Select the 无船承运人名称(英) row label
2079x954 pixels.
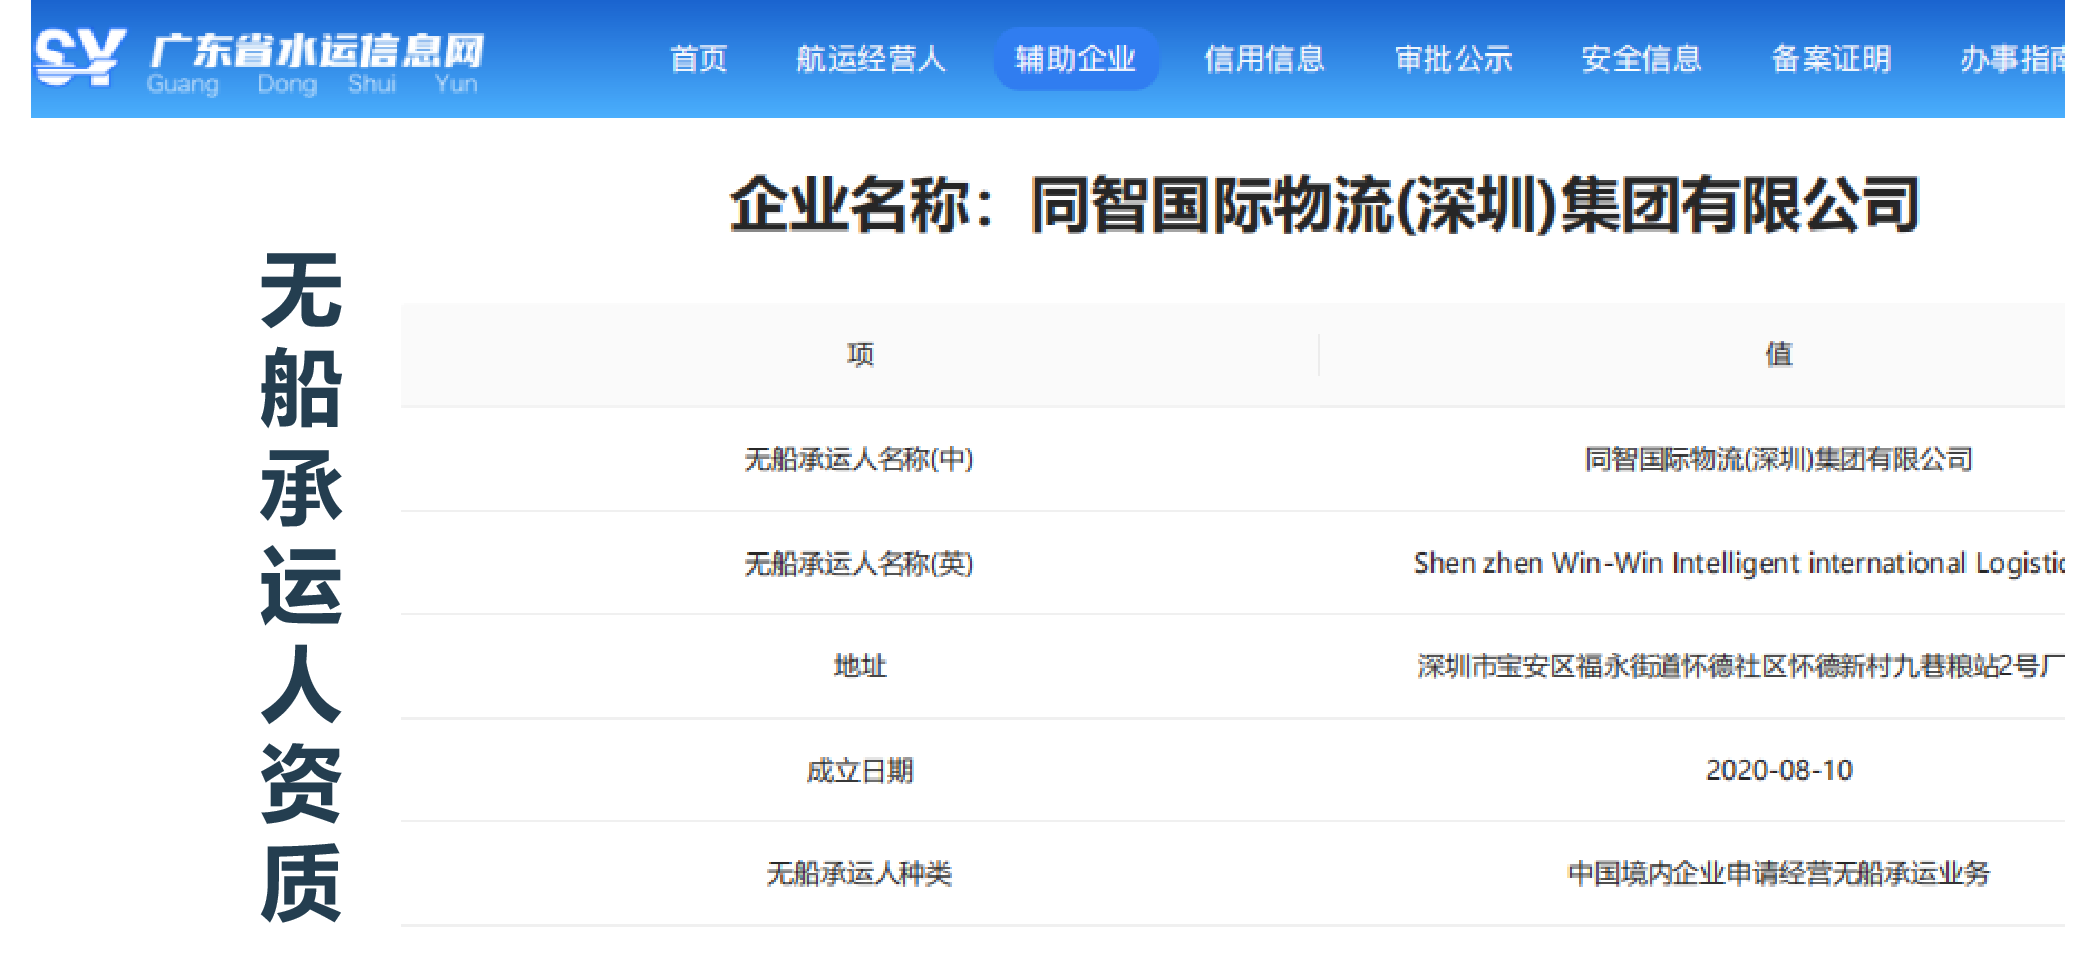tap(859, 563)
